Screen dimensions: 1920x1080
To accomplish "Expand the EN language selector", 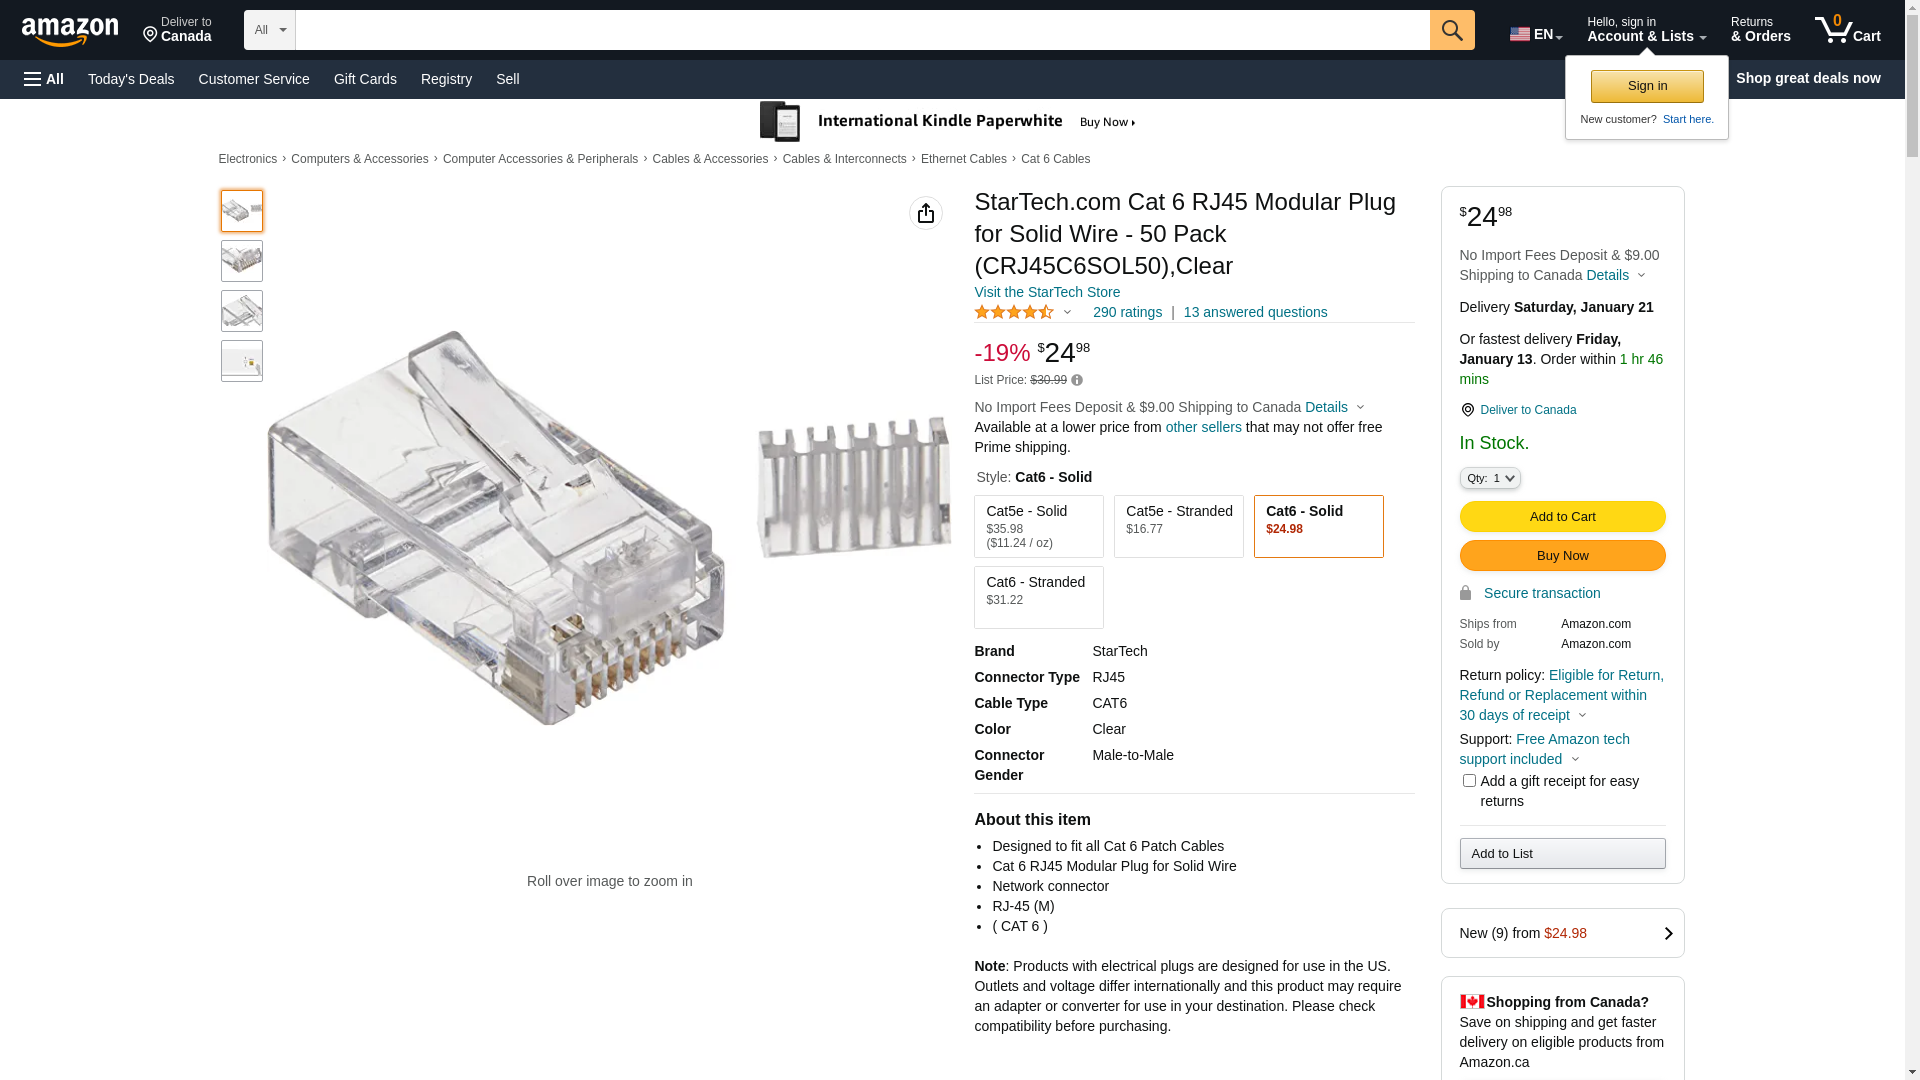I will [x=1535, y=34].
